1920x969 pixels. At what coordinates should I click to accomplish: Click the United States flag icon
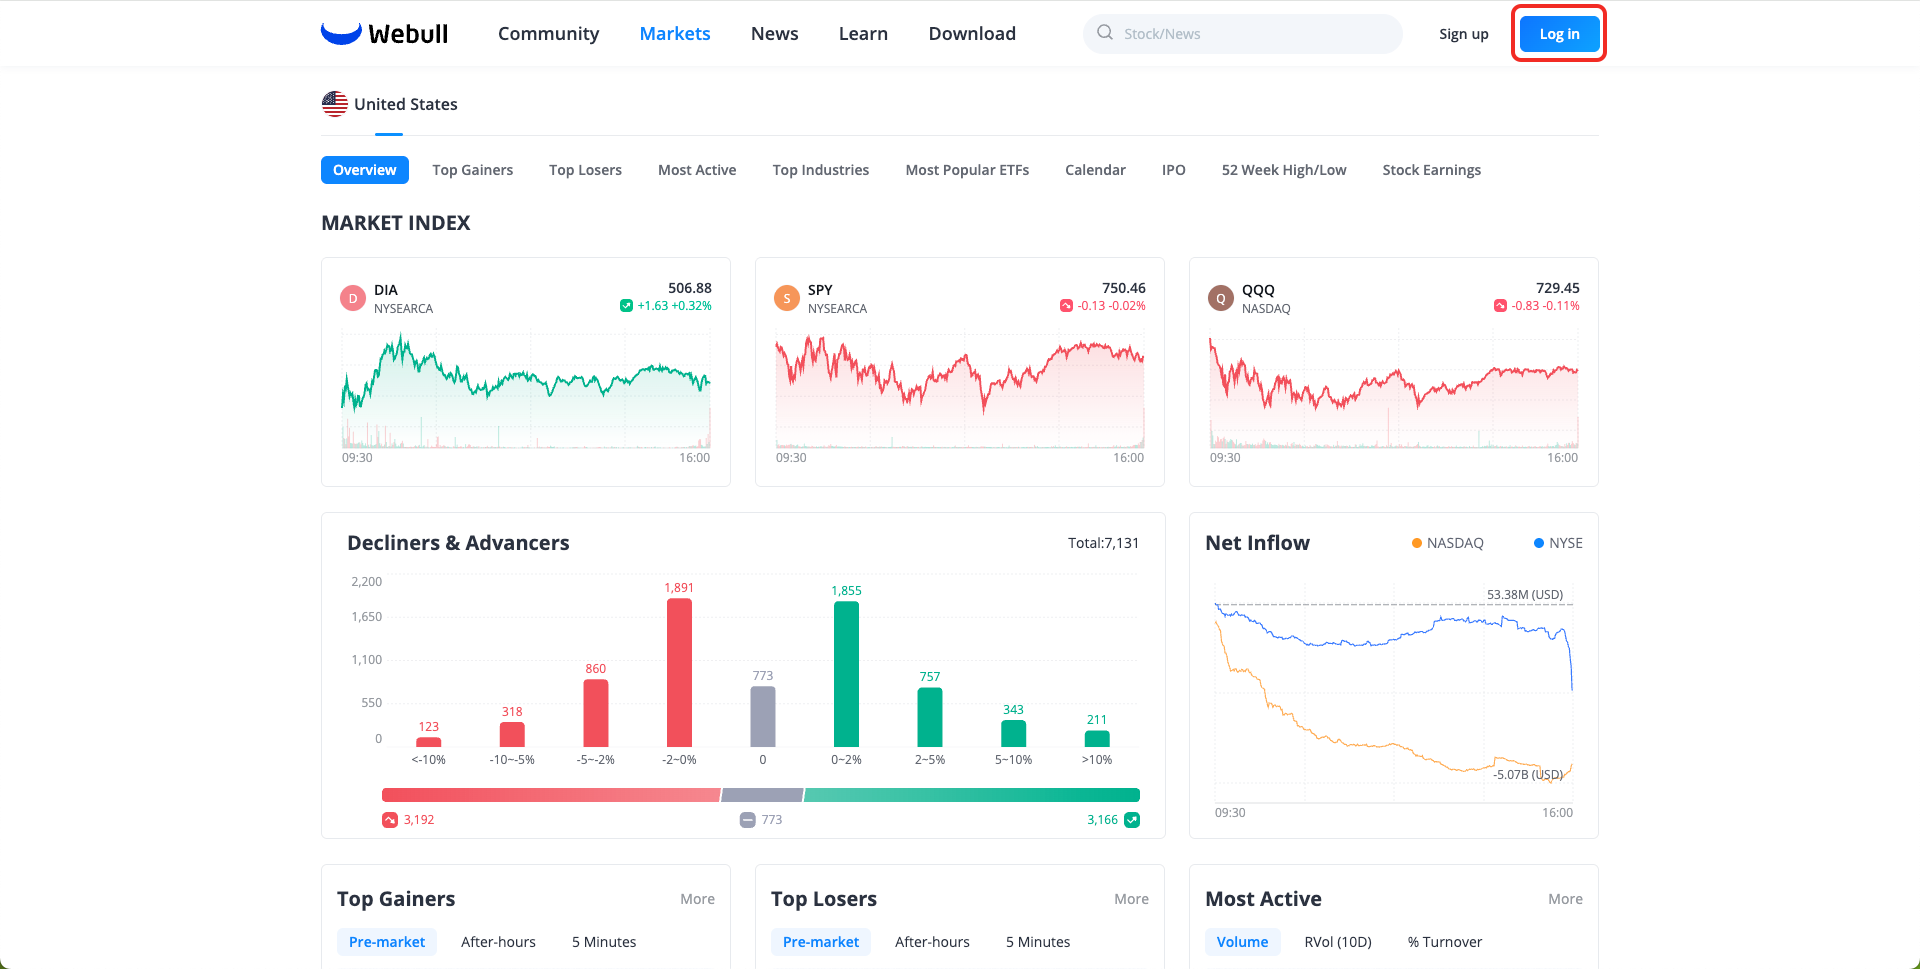tap(335, 104)
